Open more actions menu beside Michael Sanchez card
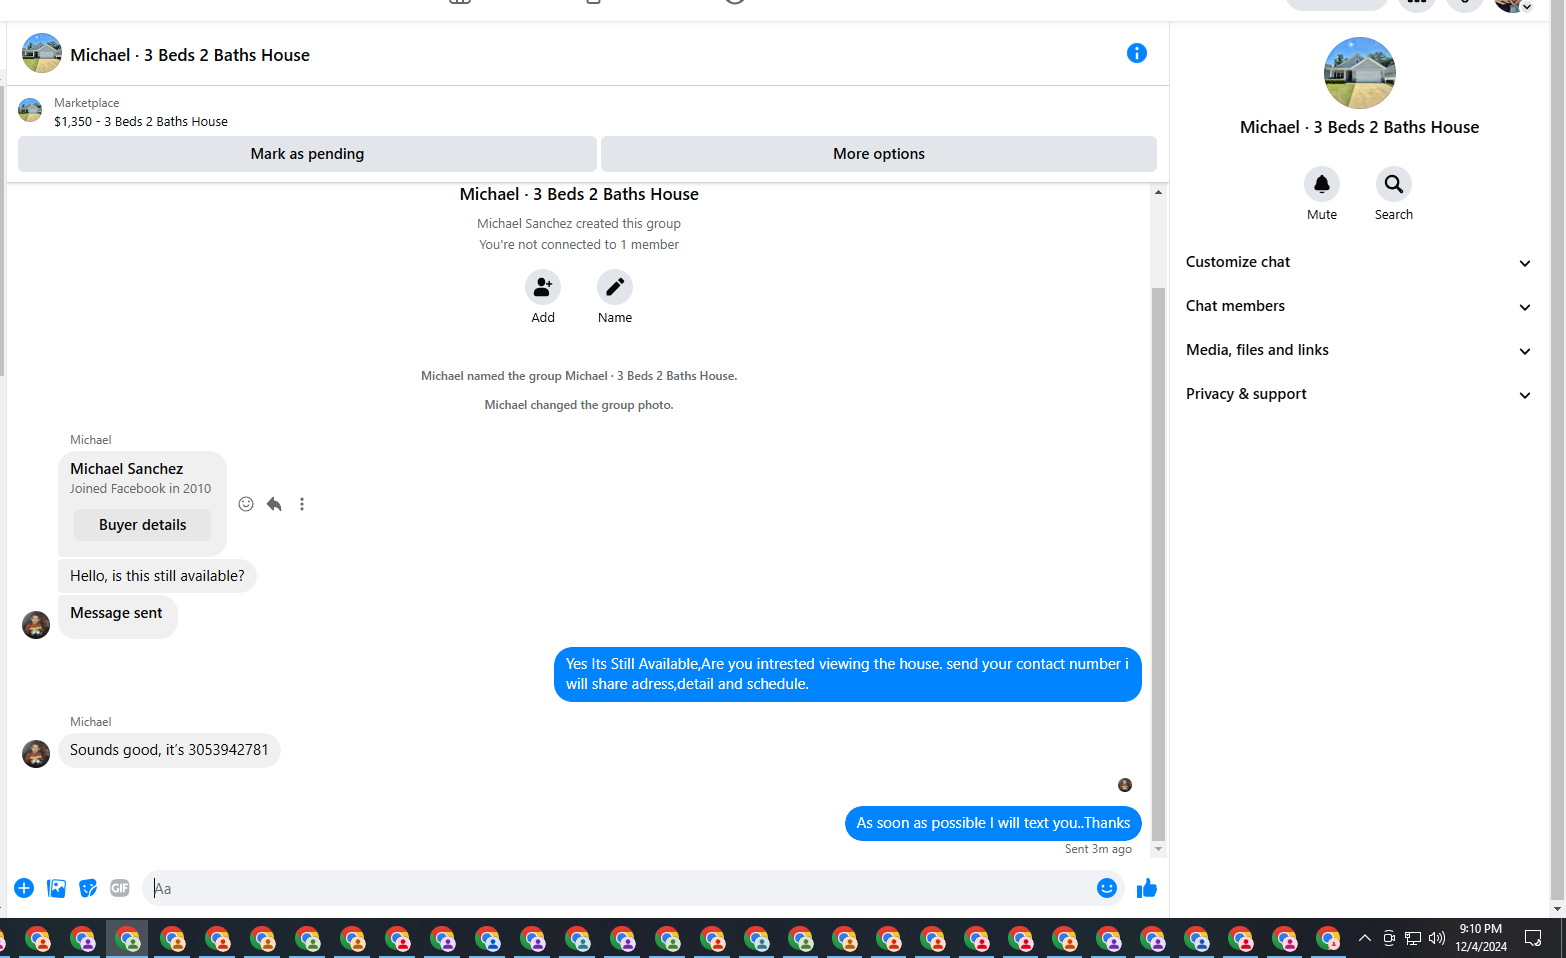The width and height of the screenshot is (1566, 958). coord(302,504)
